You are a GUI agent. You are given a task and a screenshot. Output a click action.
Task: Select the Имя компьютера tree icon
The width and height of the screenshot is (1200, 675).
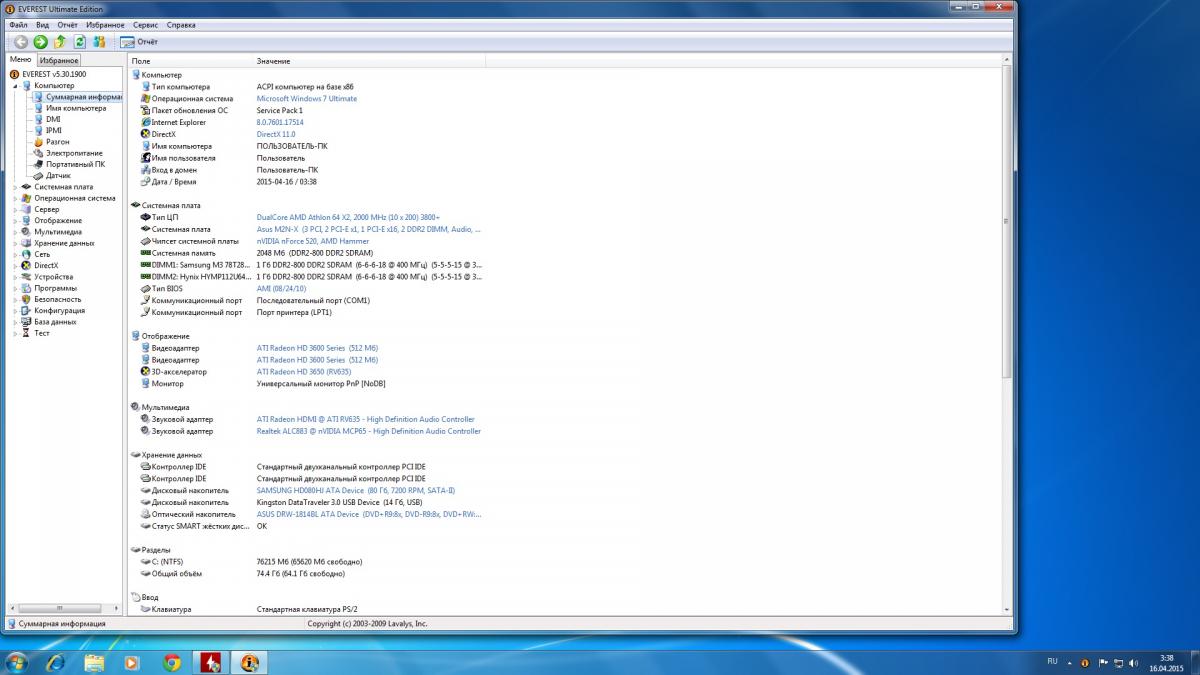point(39,108)
